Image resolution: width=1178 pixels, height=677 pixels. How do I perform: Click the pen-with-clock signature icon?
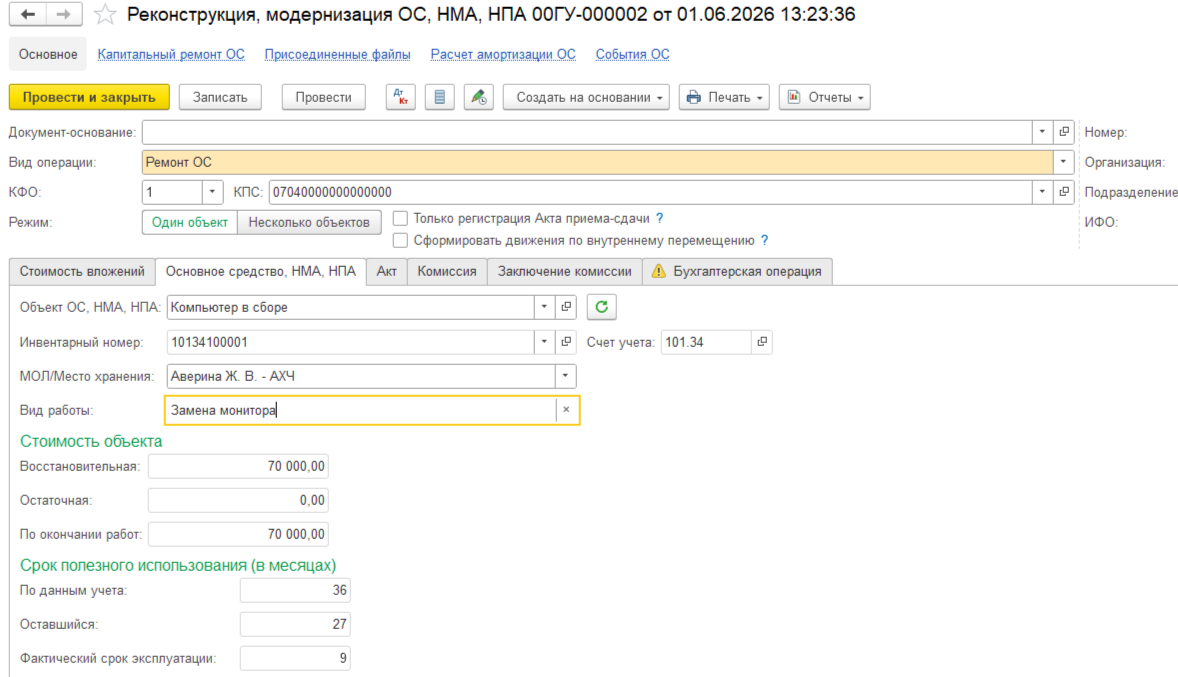click(x=479, y=97)
